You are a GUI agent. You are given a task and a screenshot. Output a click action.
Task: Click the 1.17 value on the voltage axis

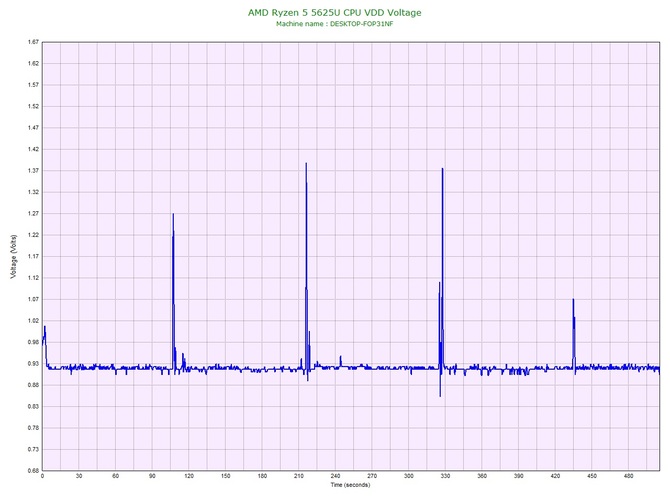click(33, 256)
